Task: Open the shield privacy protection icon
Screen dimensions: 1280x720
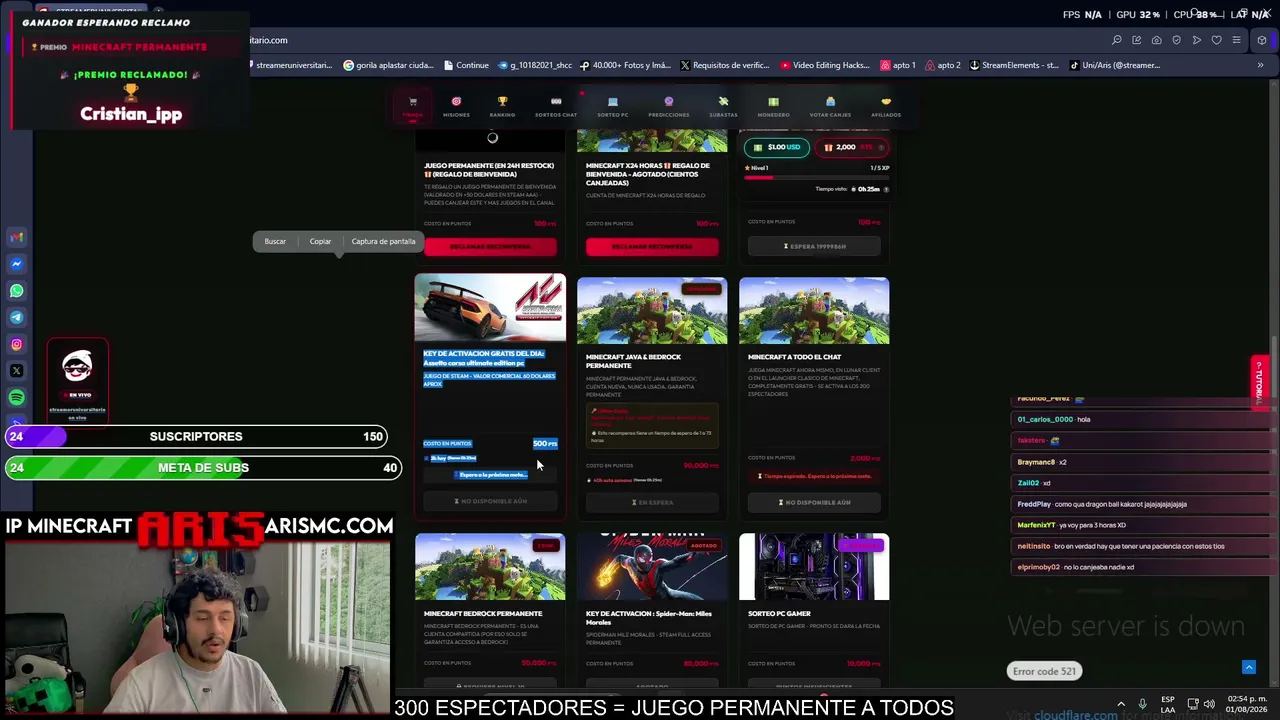Action: (x=1177, y=40)
